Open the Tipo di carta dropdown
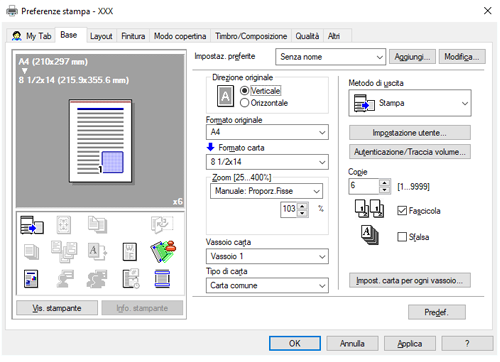Image resolution: width=500 pixels, height=362 pixels. coord(267,286)
